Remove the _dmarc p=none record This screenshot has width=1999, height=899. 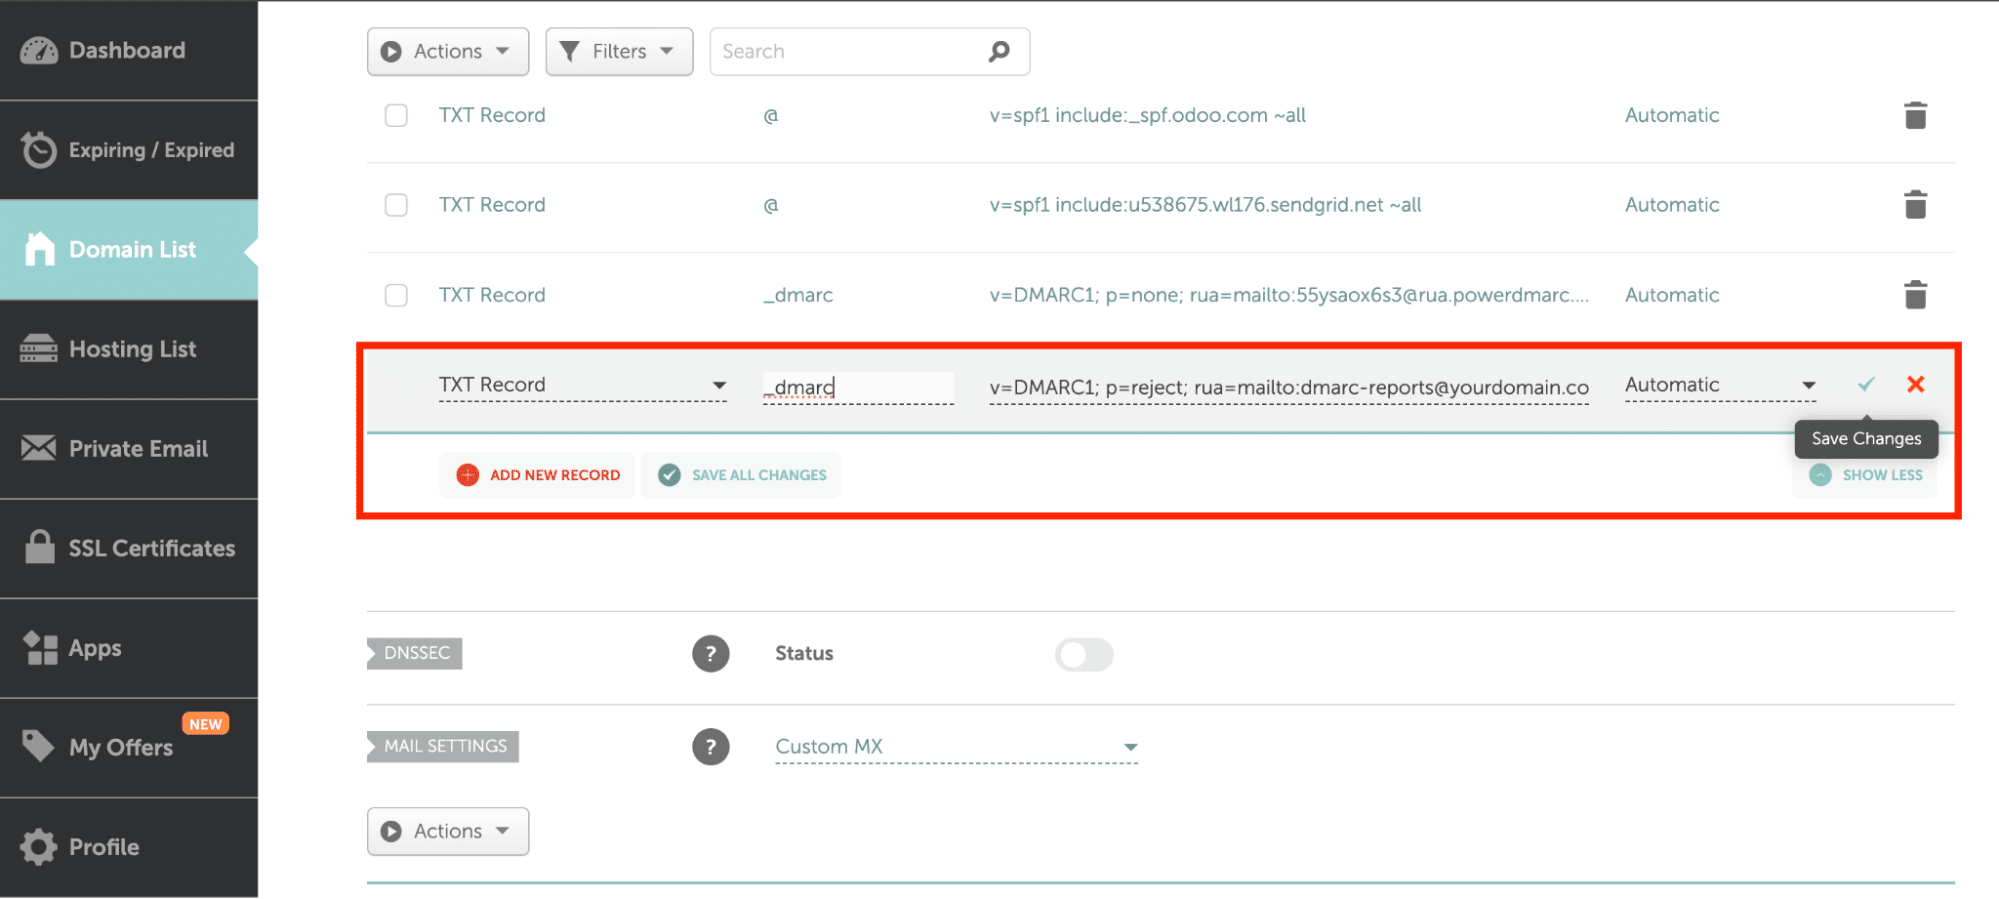tap(1914, 295)
